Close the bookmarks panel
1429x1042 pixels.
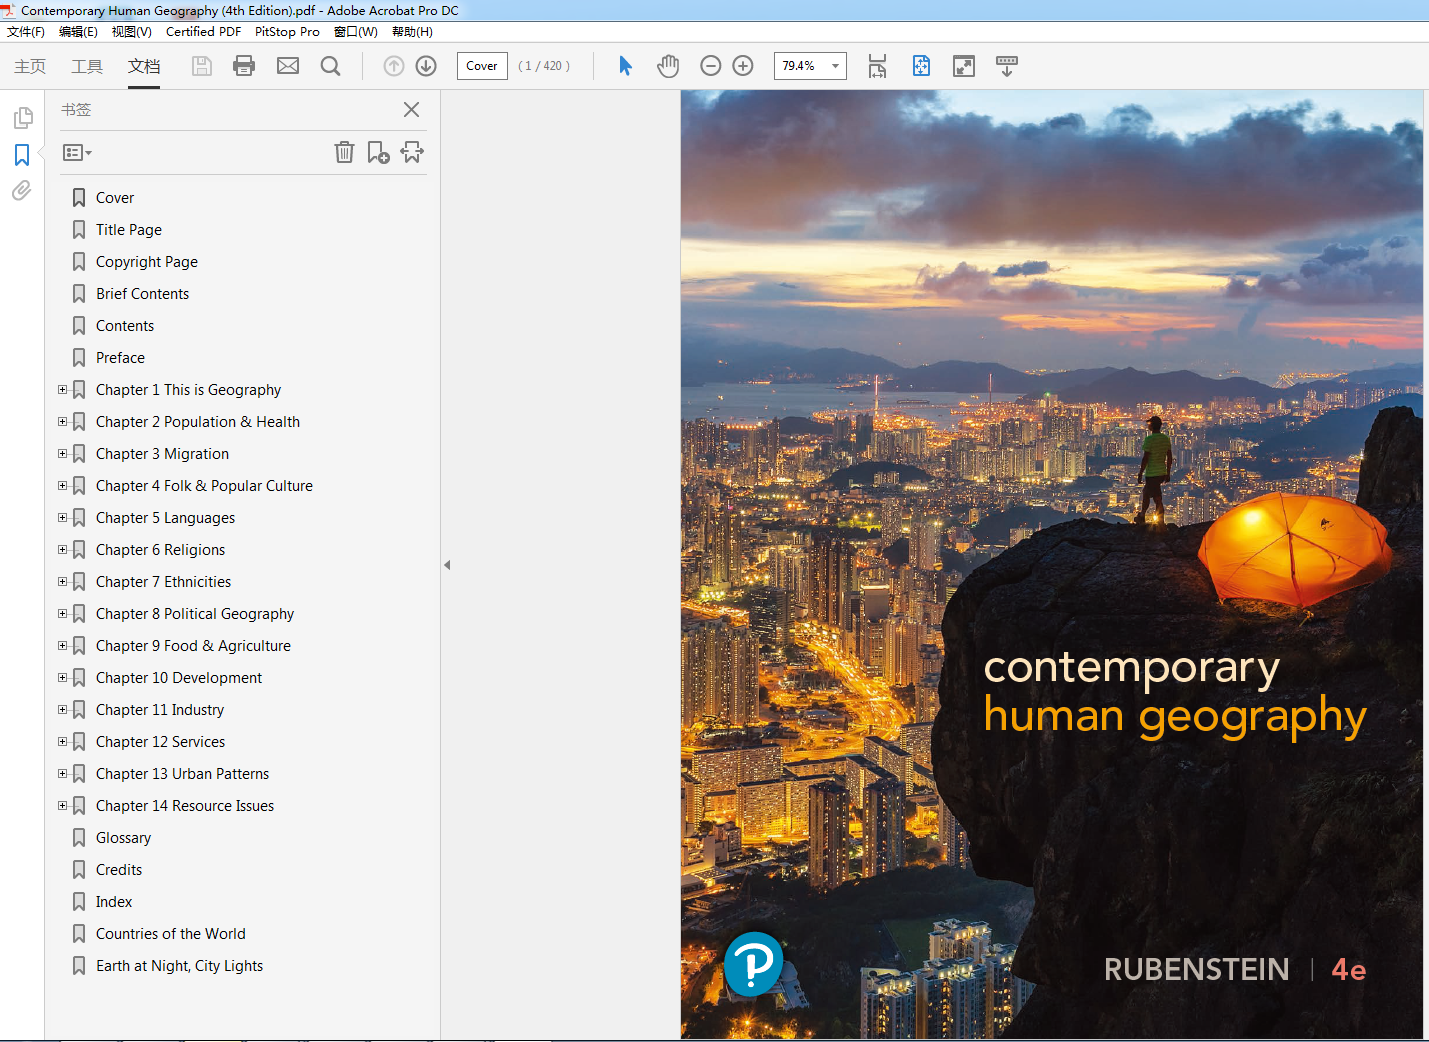(x=411, y=110)
